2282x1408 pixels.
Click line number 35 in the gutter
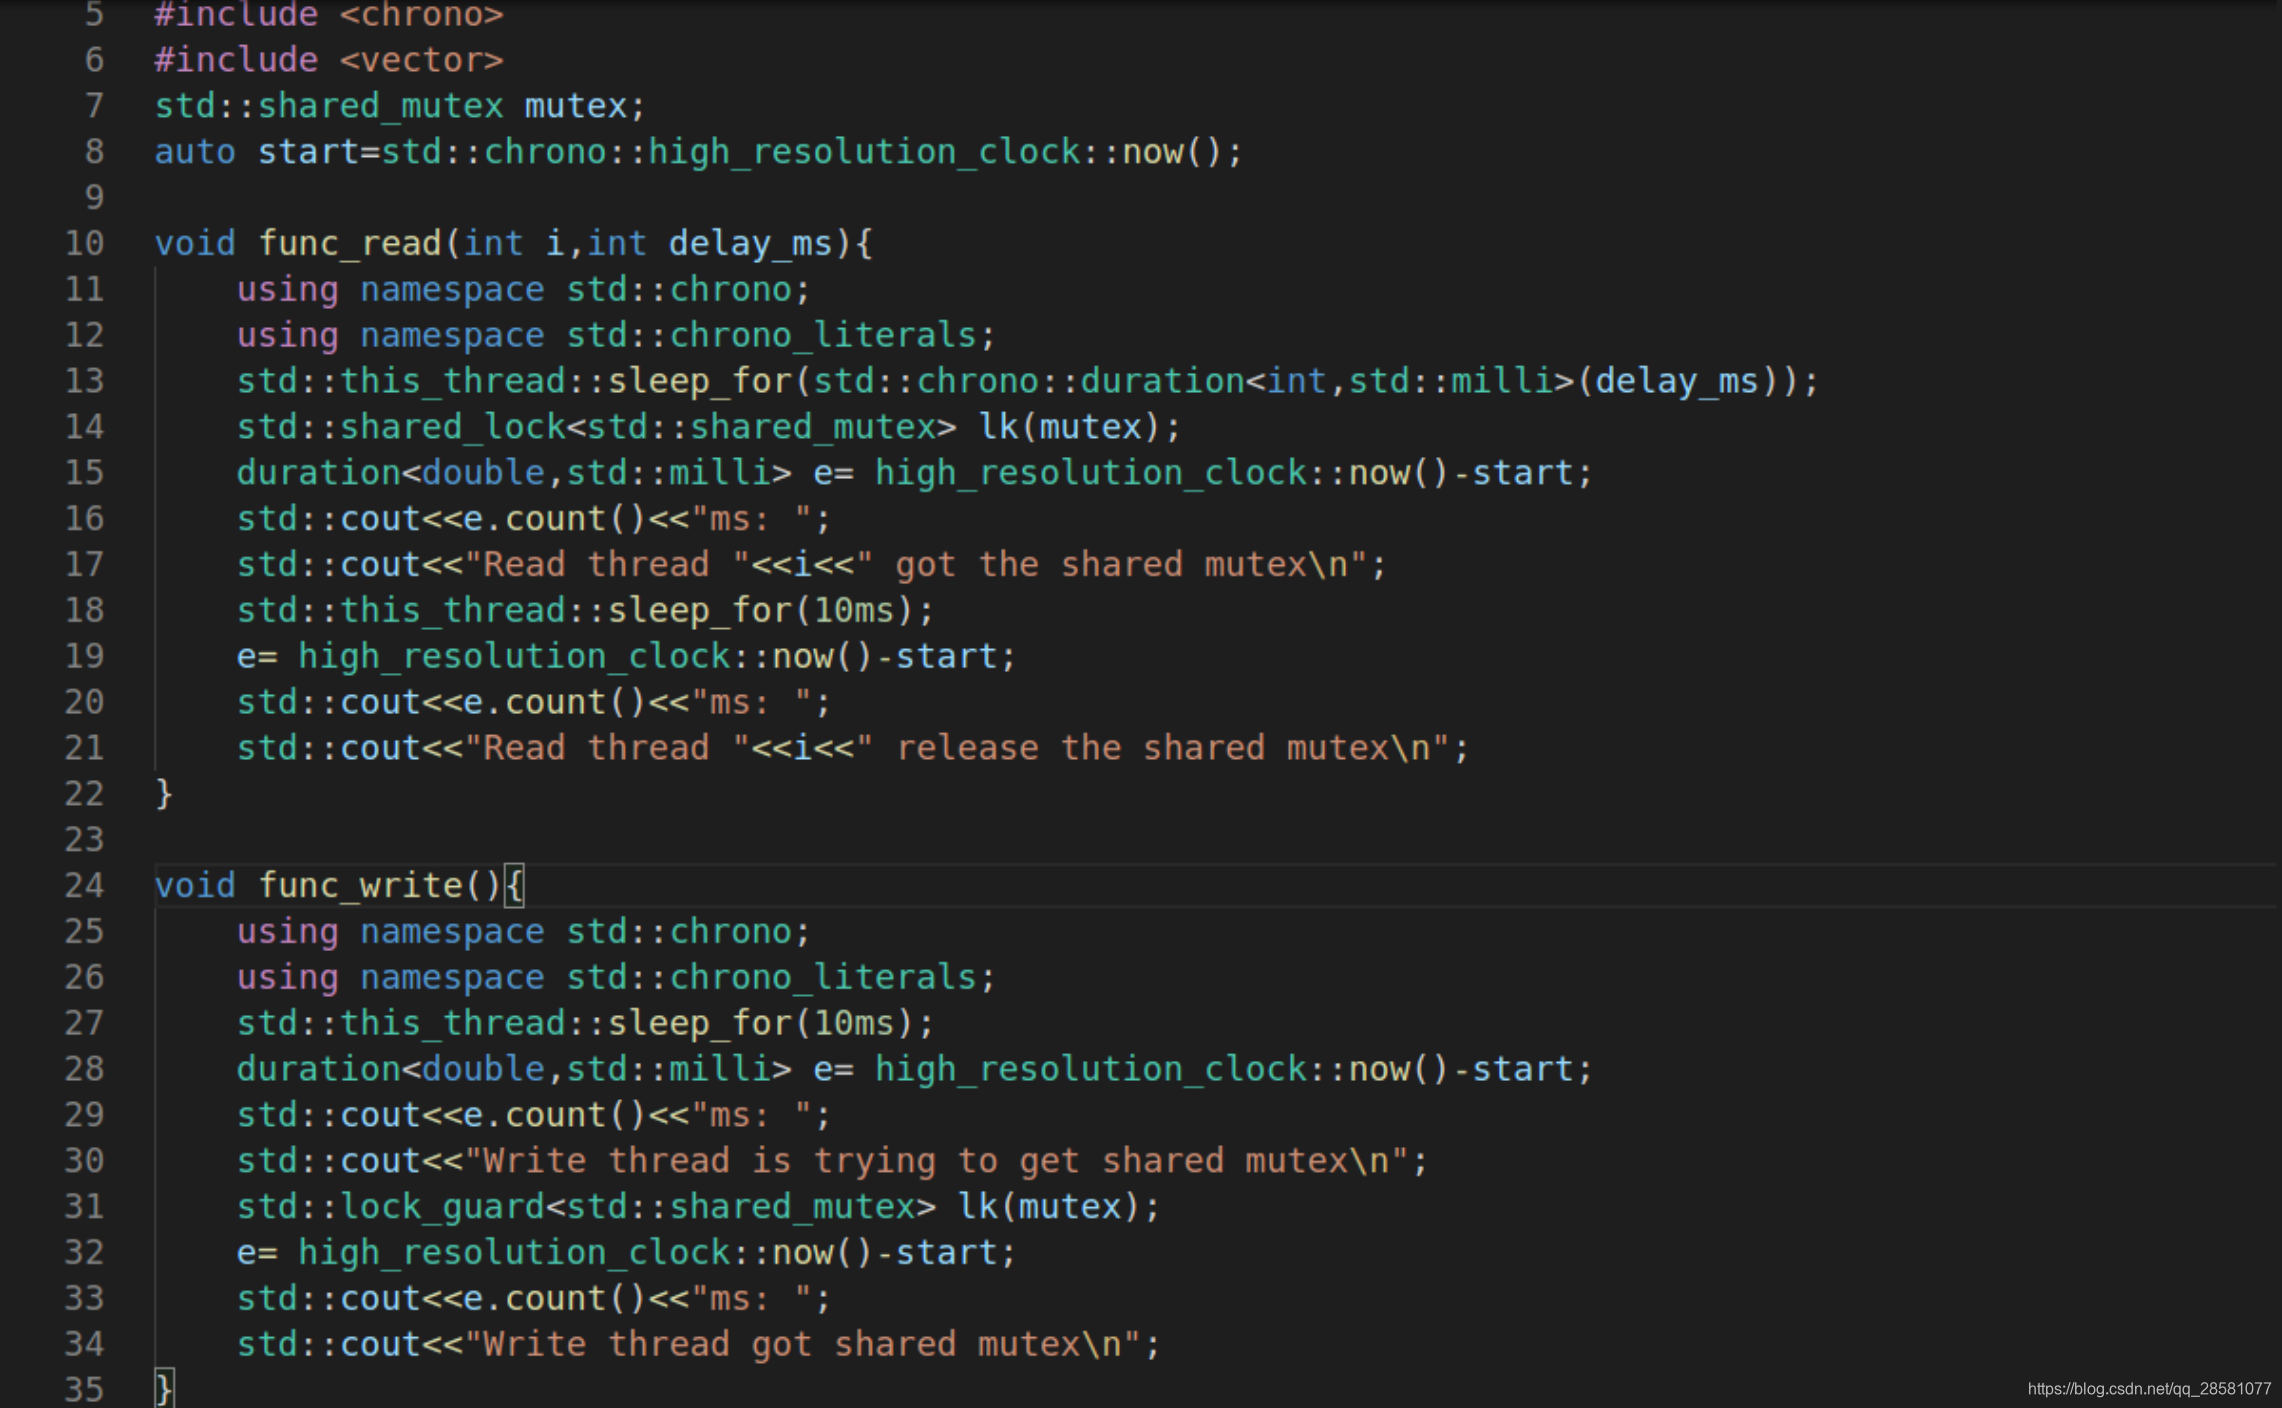tap(84, 1389)
